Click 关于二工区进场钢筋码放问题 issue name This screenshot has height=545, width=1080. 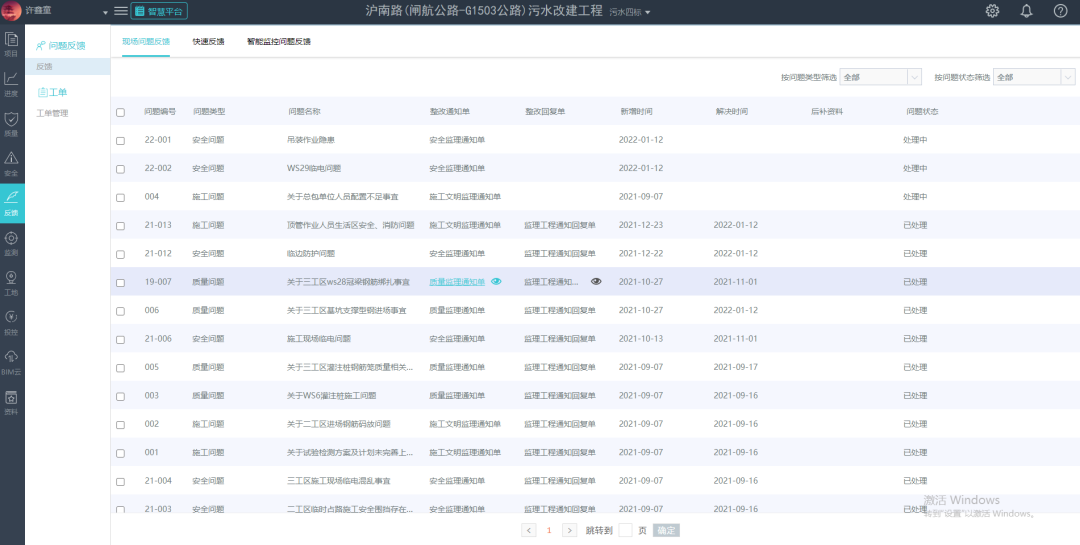pos(339,424)
